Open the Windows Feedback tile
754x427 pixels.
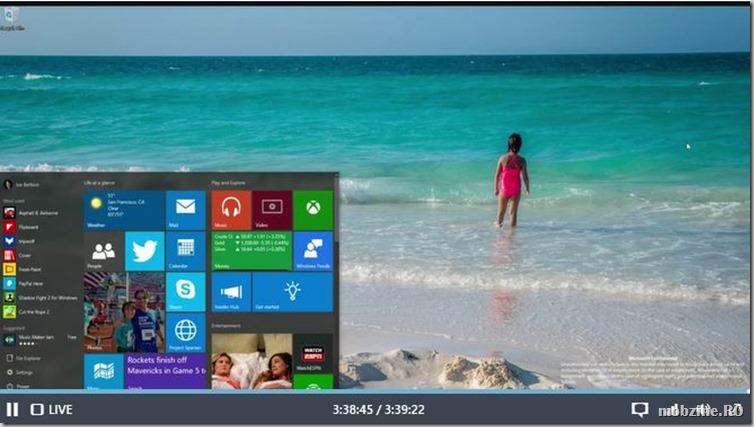tap(313, 251)
